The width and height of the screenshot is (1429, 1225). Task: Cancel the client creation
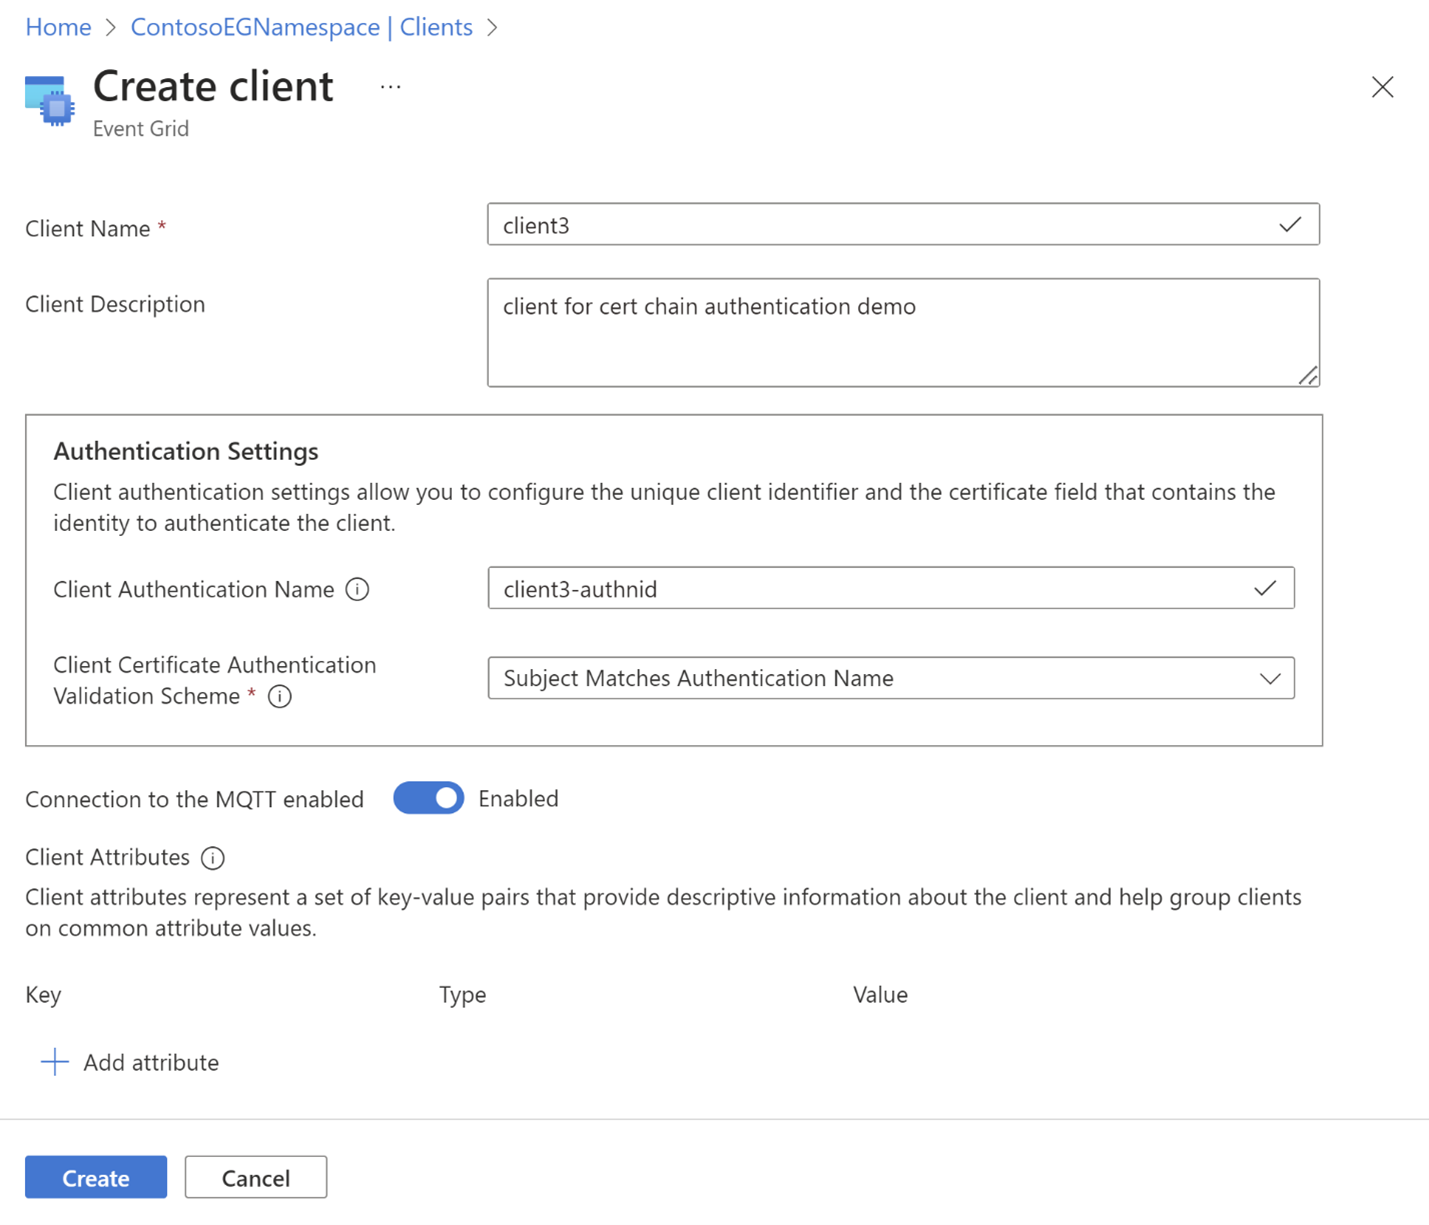coord(255,1177)
